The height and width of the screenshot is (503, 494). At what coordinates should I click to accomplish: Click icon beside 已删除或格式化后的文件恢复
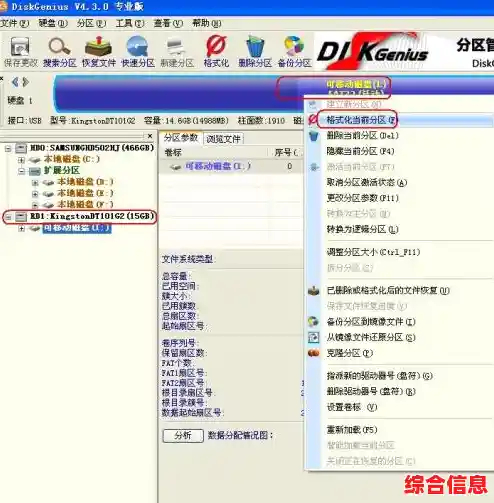pyautogui.click(x=314, y=291)
